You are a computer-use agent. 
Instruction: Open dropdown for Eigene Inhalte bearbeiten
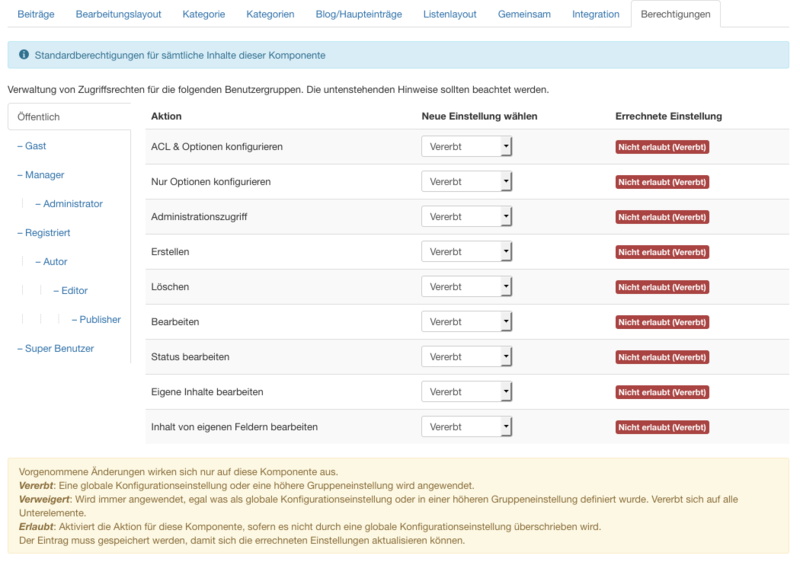point(466,392)
